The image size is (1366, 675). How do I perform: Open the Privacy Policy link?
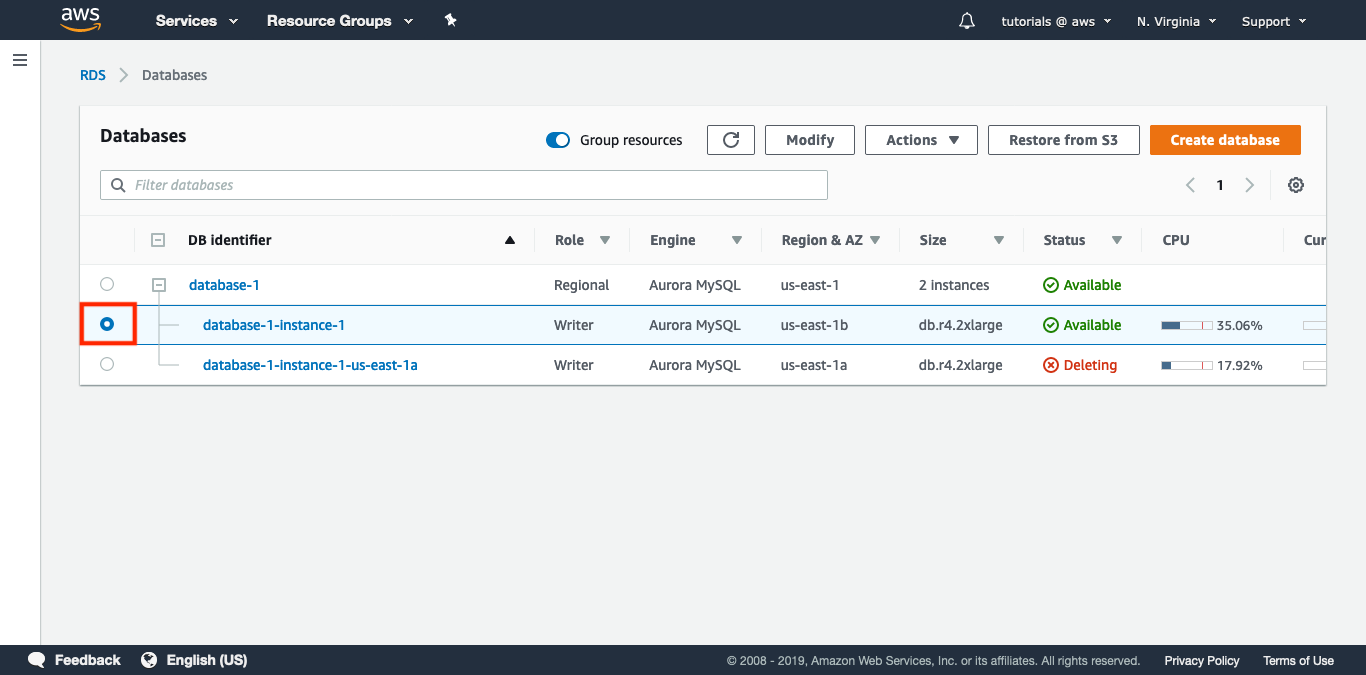[1202, 660]
